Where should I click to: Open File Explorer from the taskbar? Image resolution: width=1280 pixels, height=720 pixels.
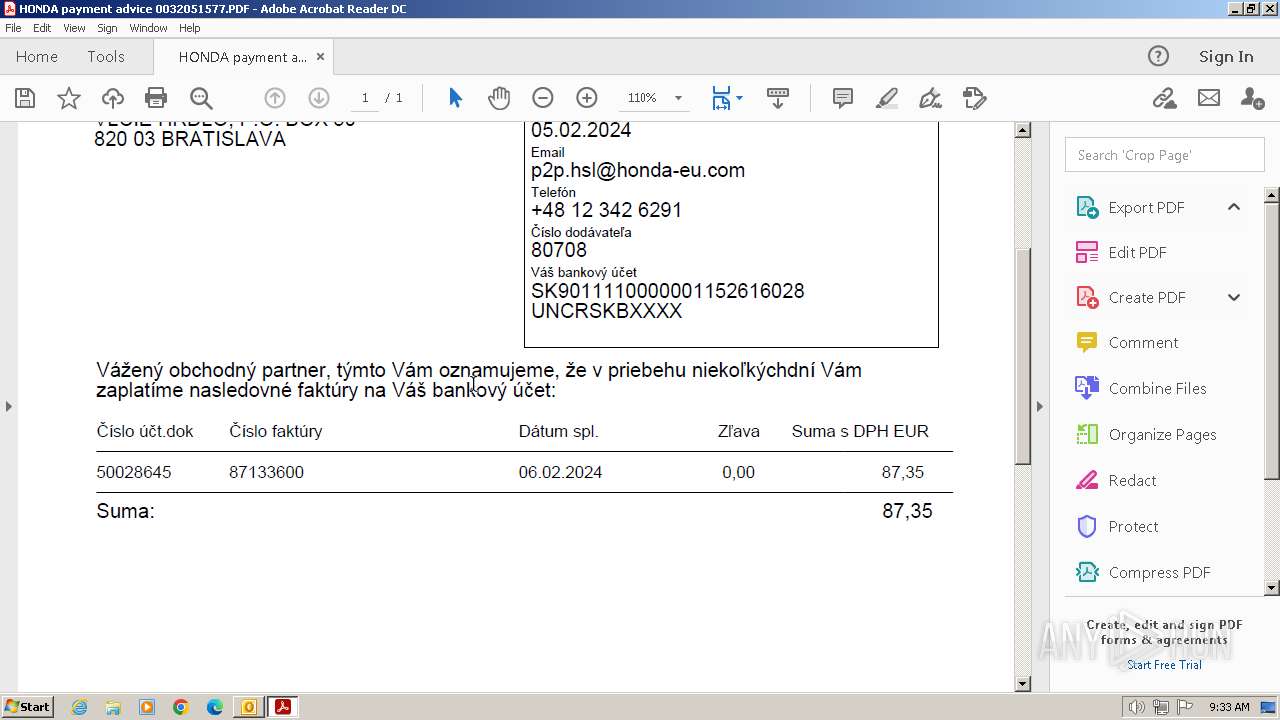pos(113,707)
